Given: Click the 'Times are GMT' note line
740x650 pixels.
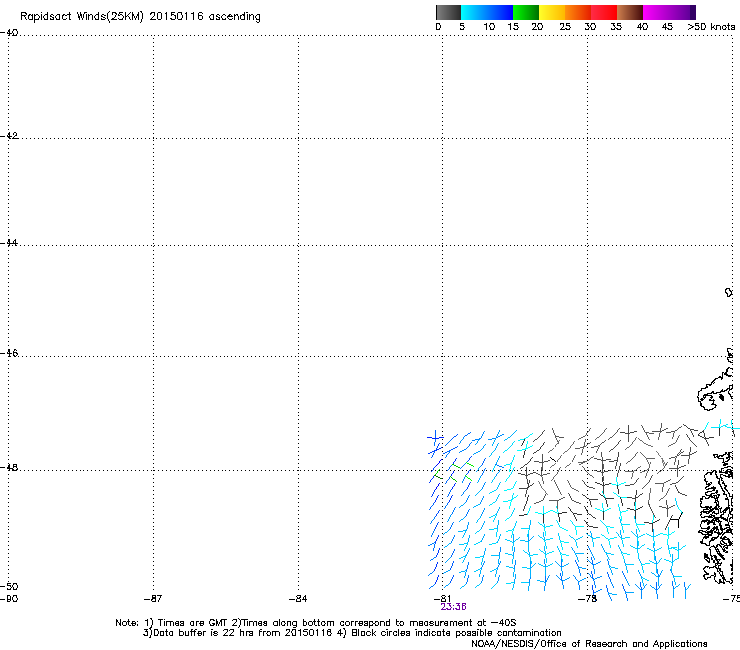Looking at the screenshot, I should pyautogui.click(x=316, y=623).
